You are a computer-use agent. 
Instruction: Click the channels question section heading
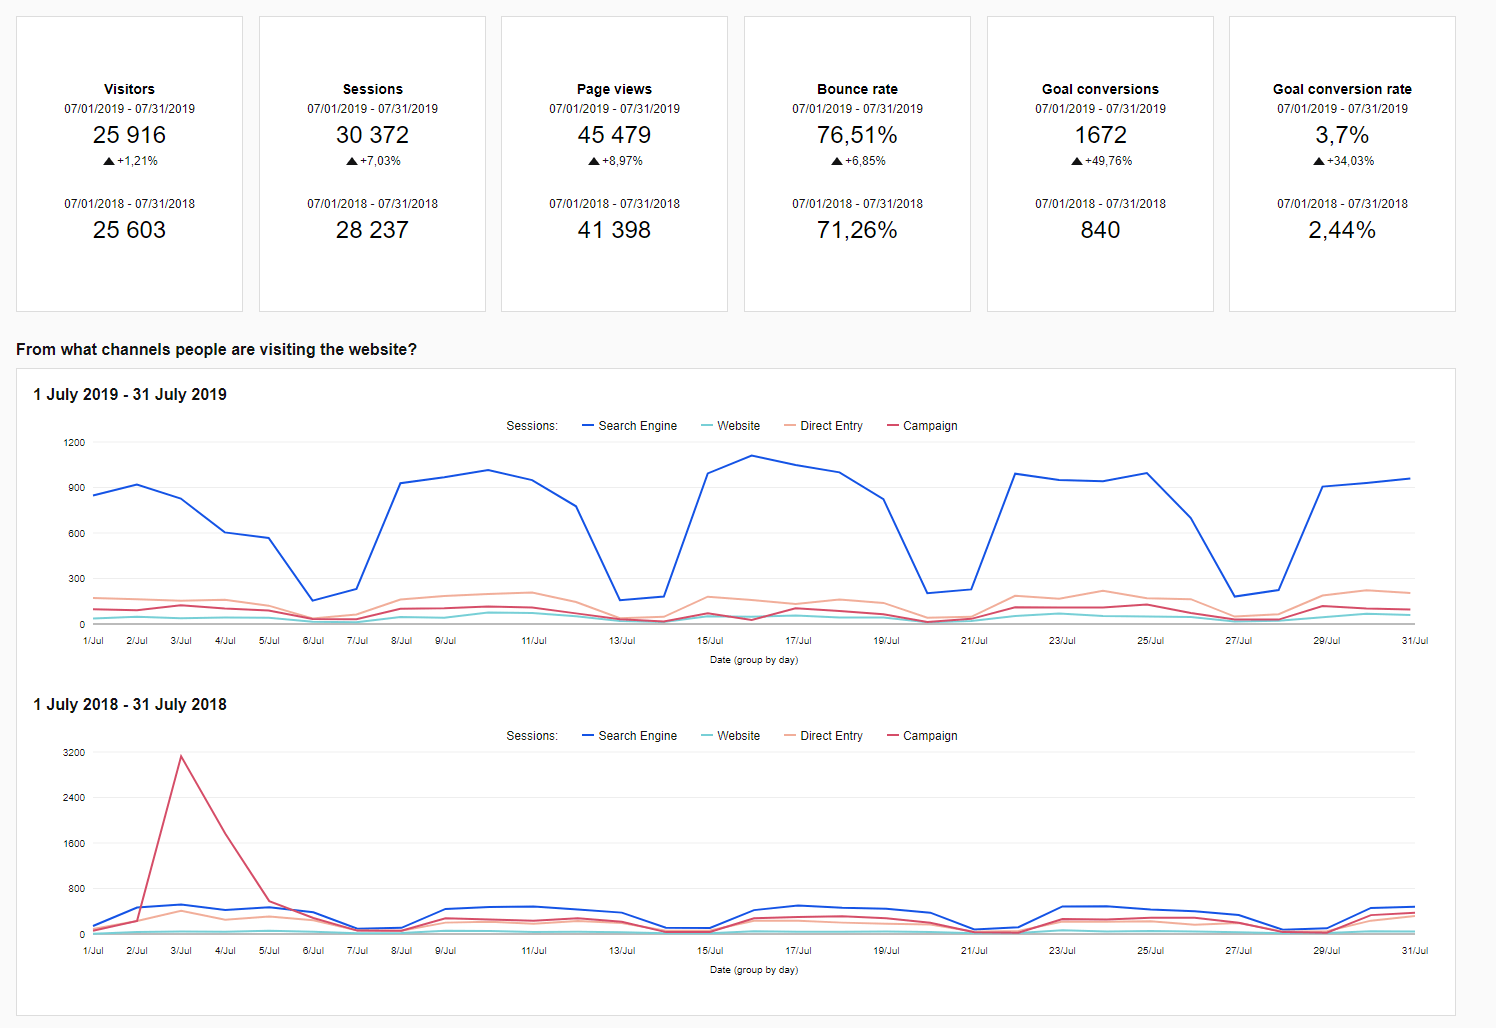click(216, 349)
